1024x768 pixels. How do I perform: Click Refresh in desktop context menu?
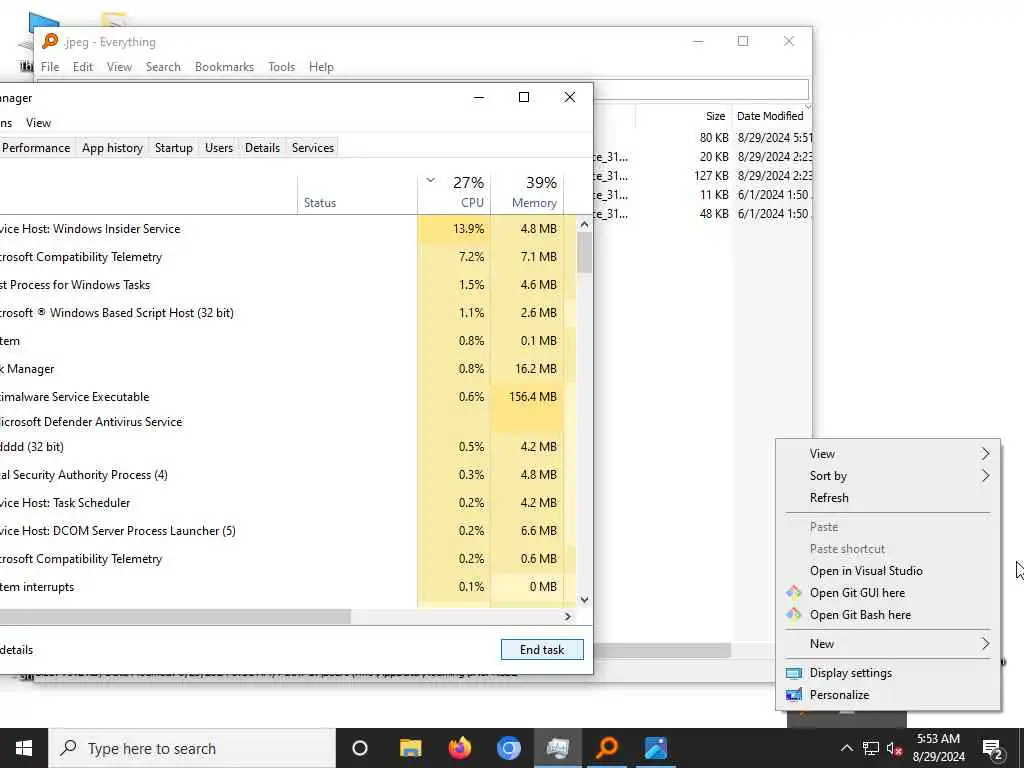(x=888, y=498)
